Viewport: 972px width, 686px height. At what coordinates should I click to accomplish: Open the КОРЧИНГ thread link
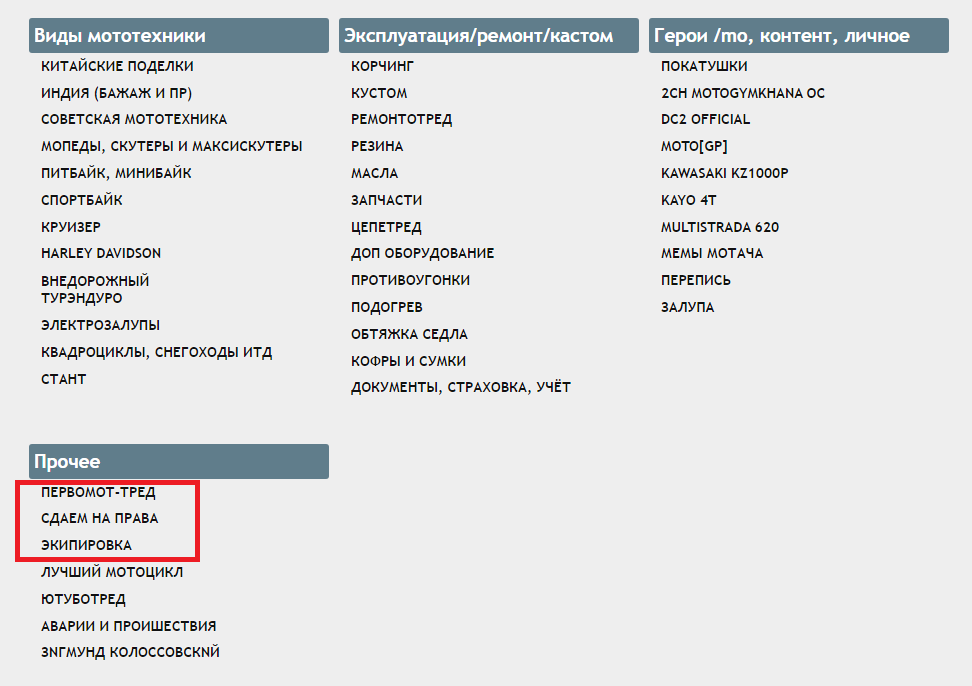[382, 66]
